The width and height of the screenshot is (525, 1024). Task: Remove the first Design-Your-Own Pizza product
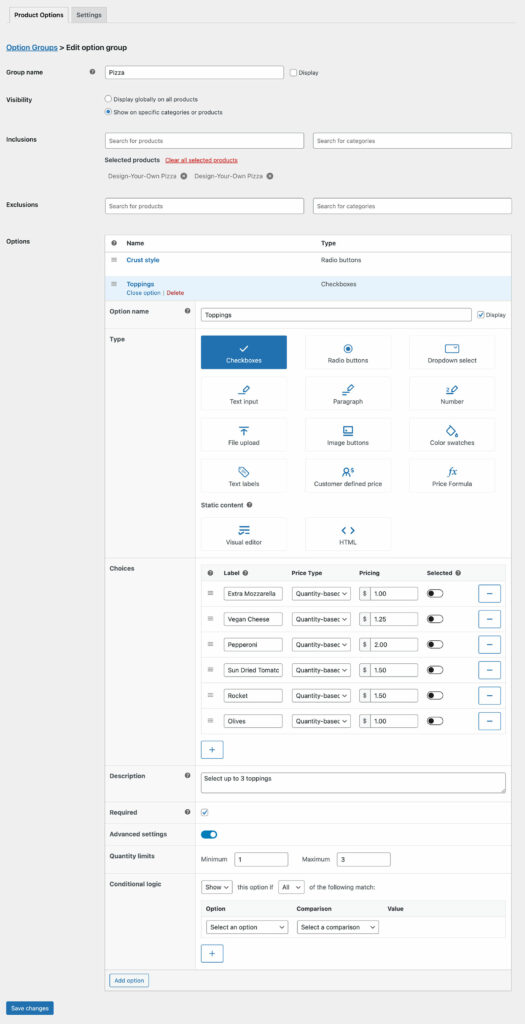pyautogui.click(x=183, y=176)
